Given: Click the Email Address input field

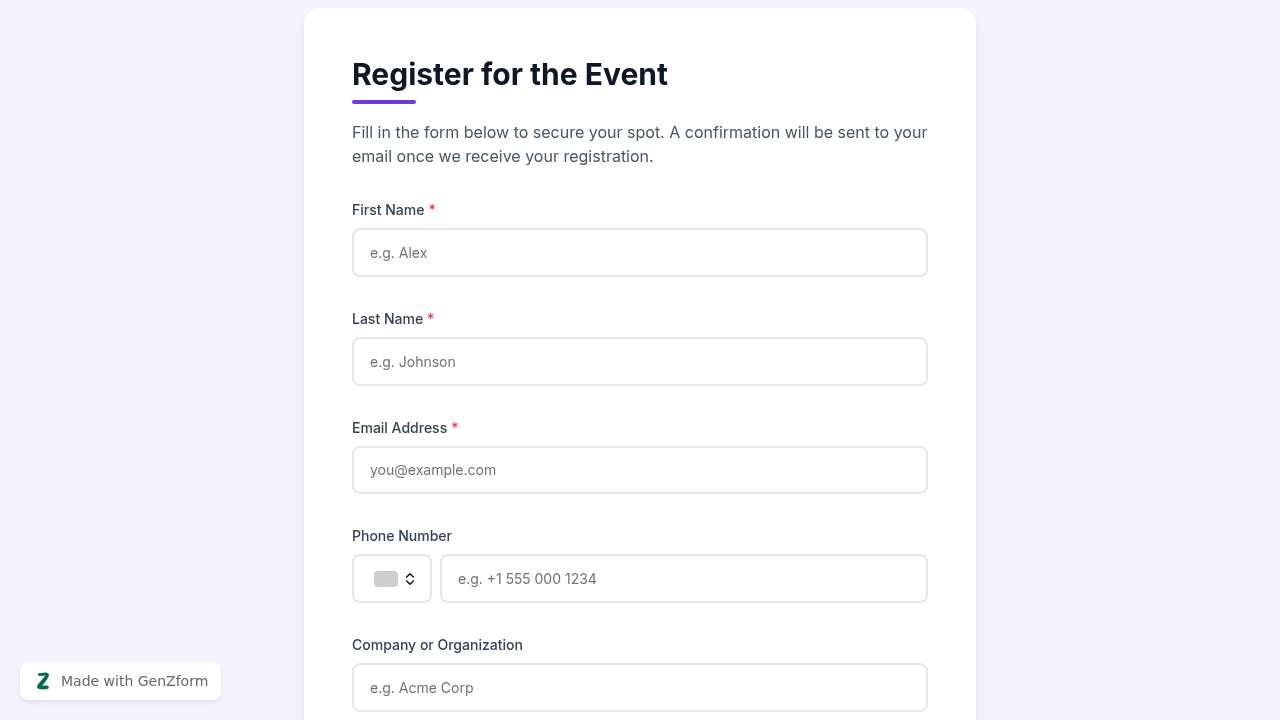Looking at the screenshot, I should 640,470.
